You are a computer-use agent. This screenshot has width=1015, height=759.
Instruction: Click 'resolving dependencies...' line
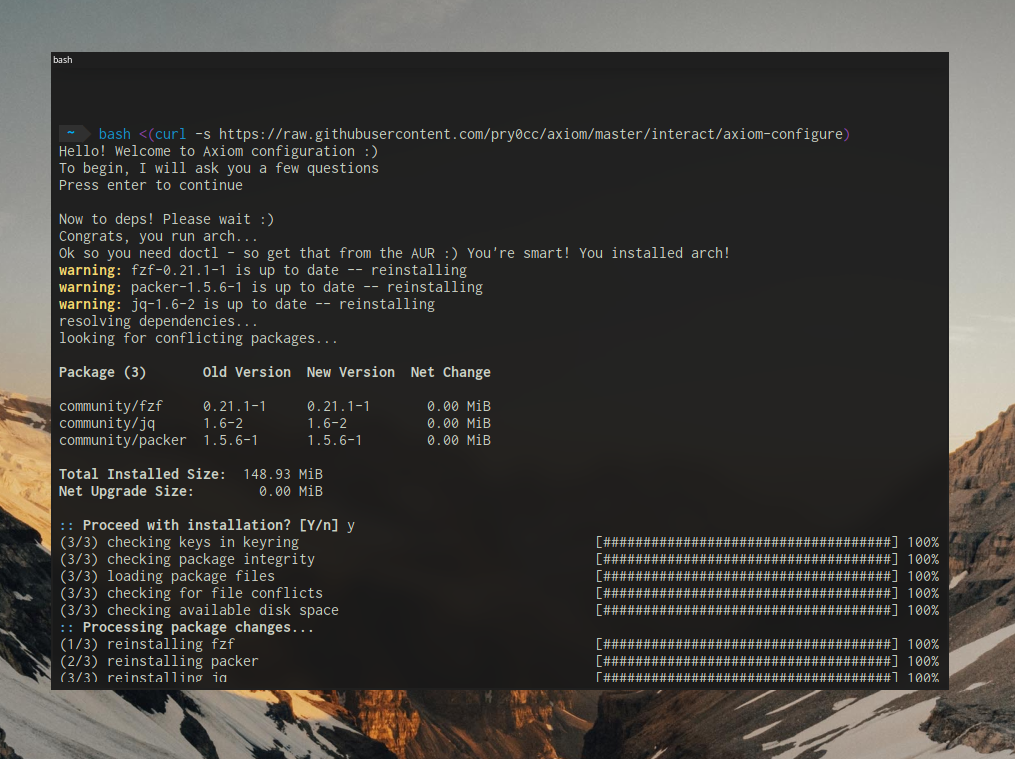coord(158,321)
